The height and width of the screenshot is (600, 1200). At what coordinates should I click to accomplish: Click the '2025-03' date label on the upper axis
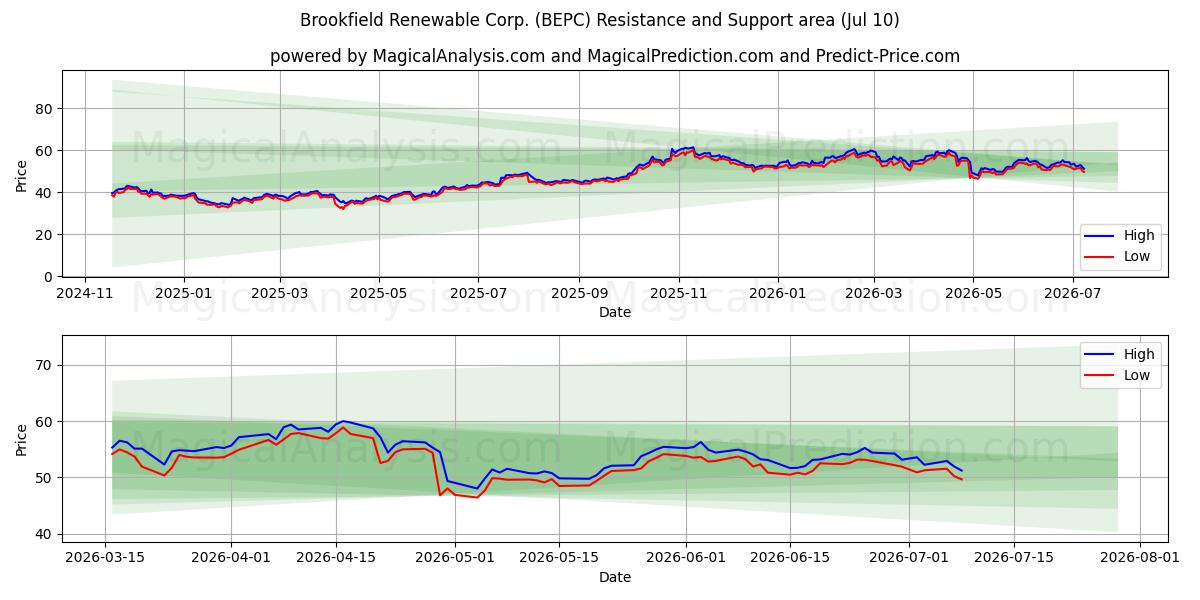279,295
